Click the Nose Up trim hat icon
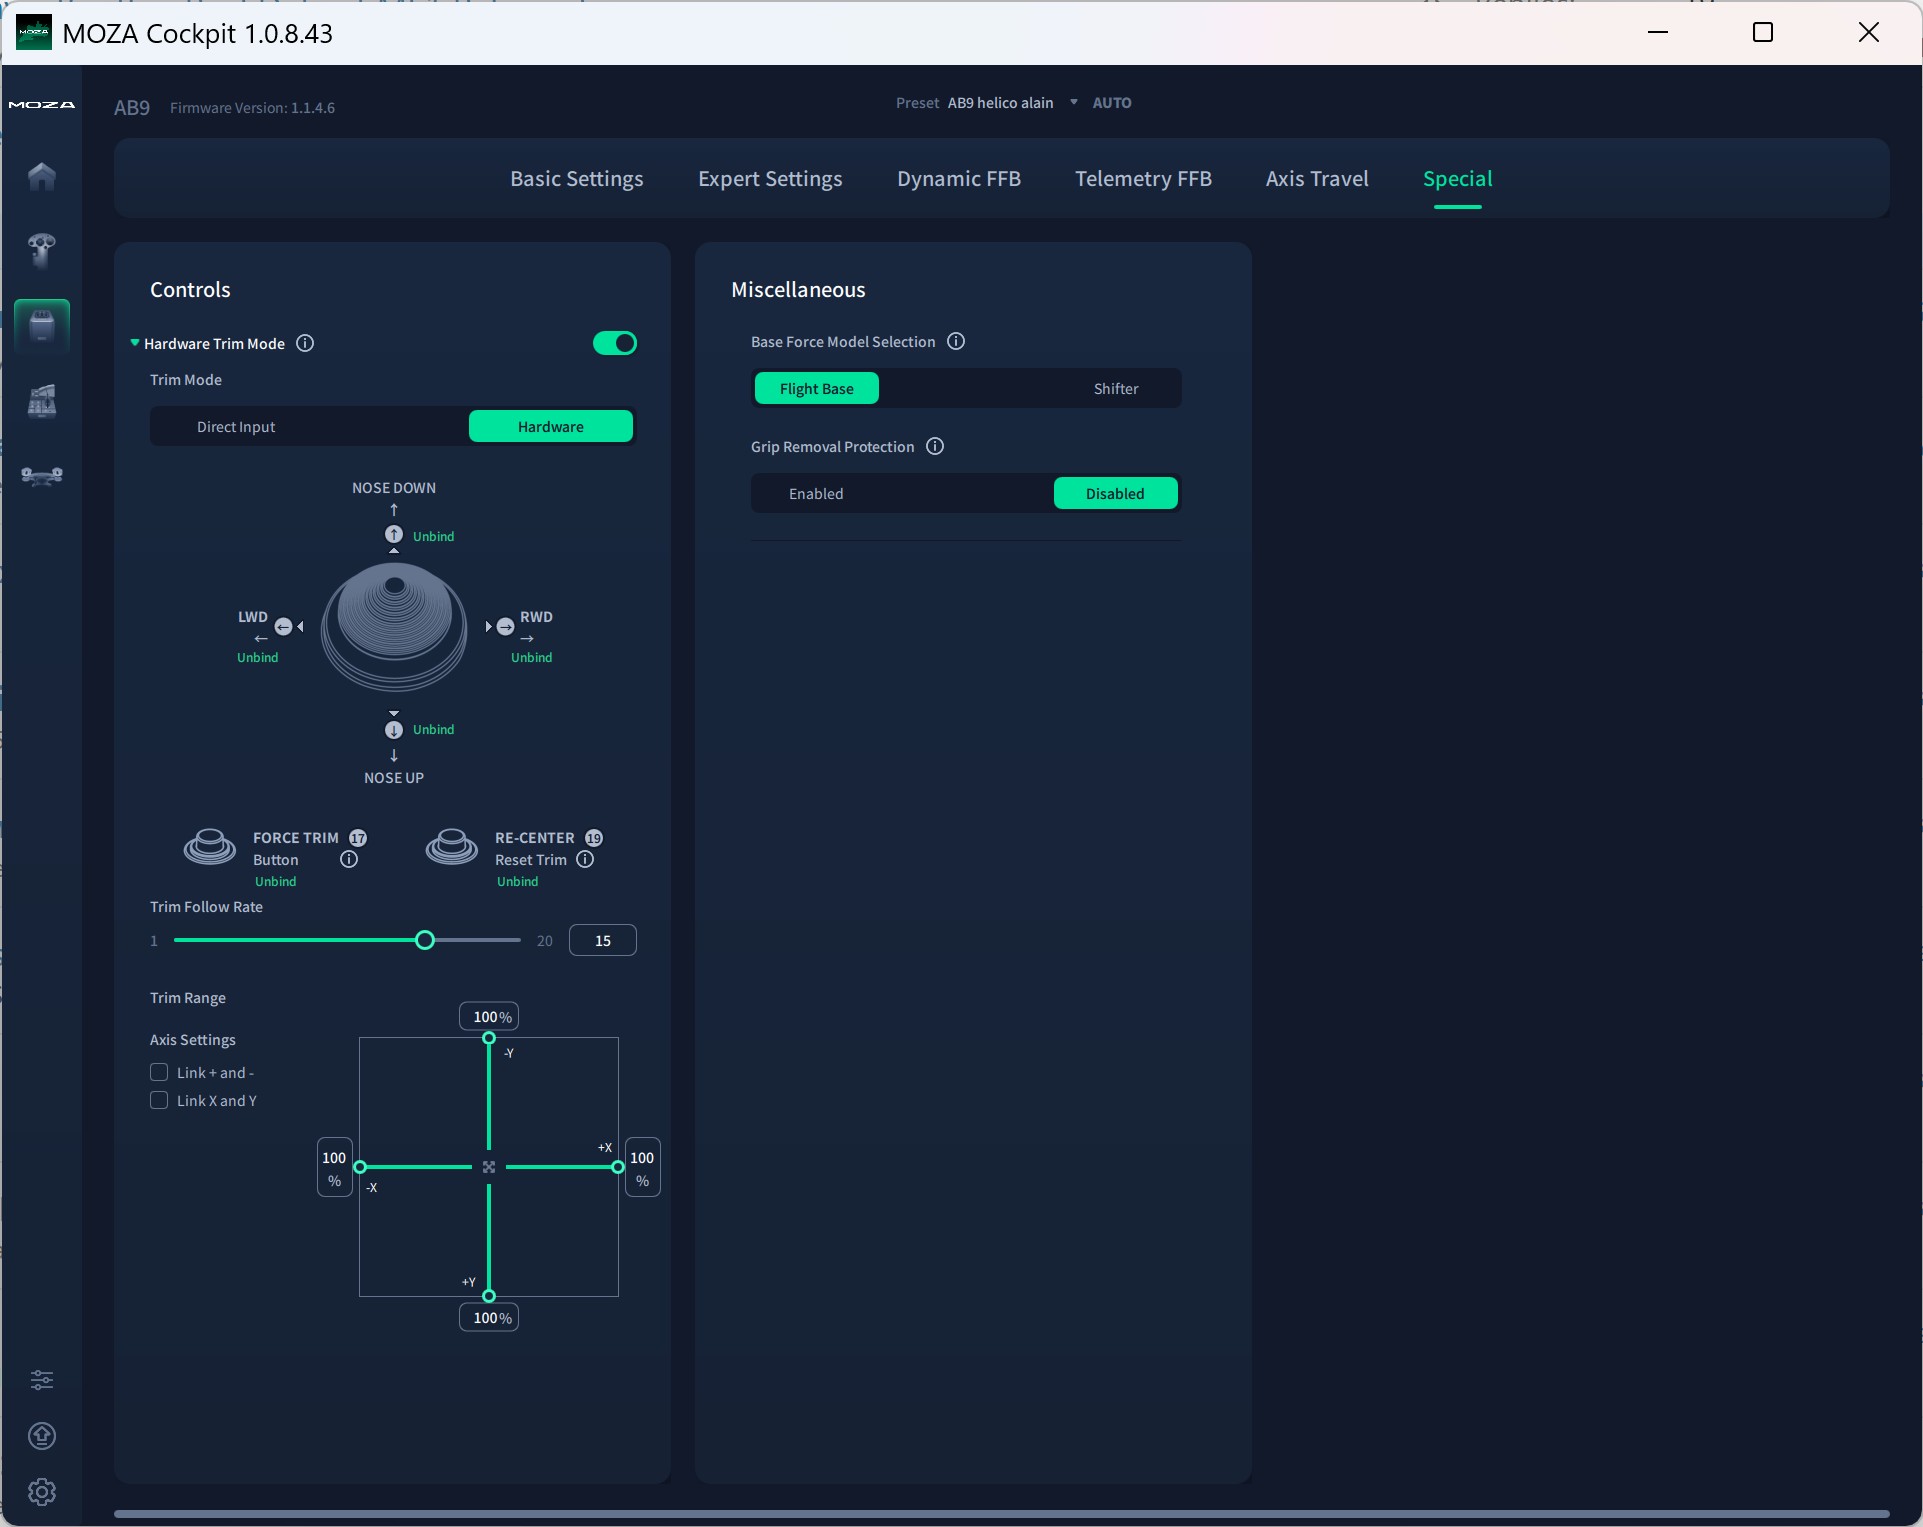 (394, 729)
